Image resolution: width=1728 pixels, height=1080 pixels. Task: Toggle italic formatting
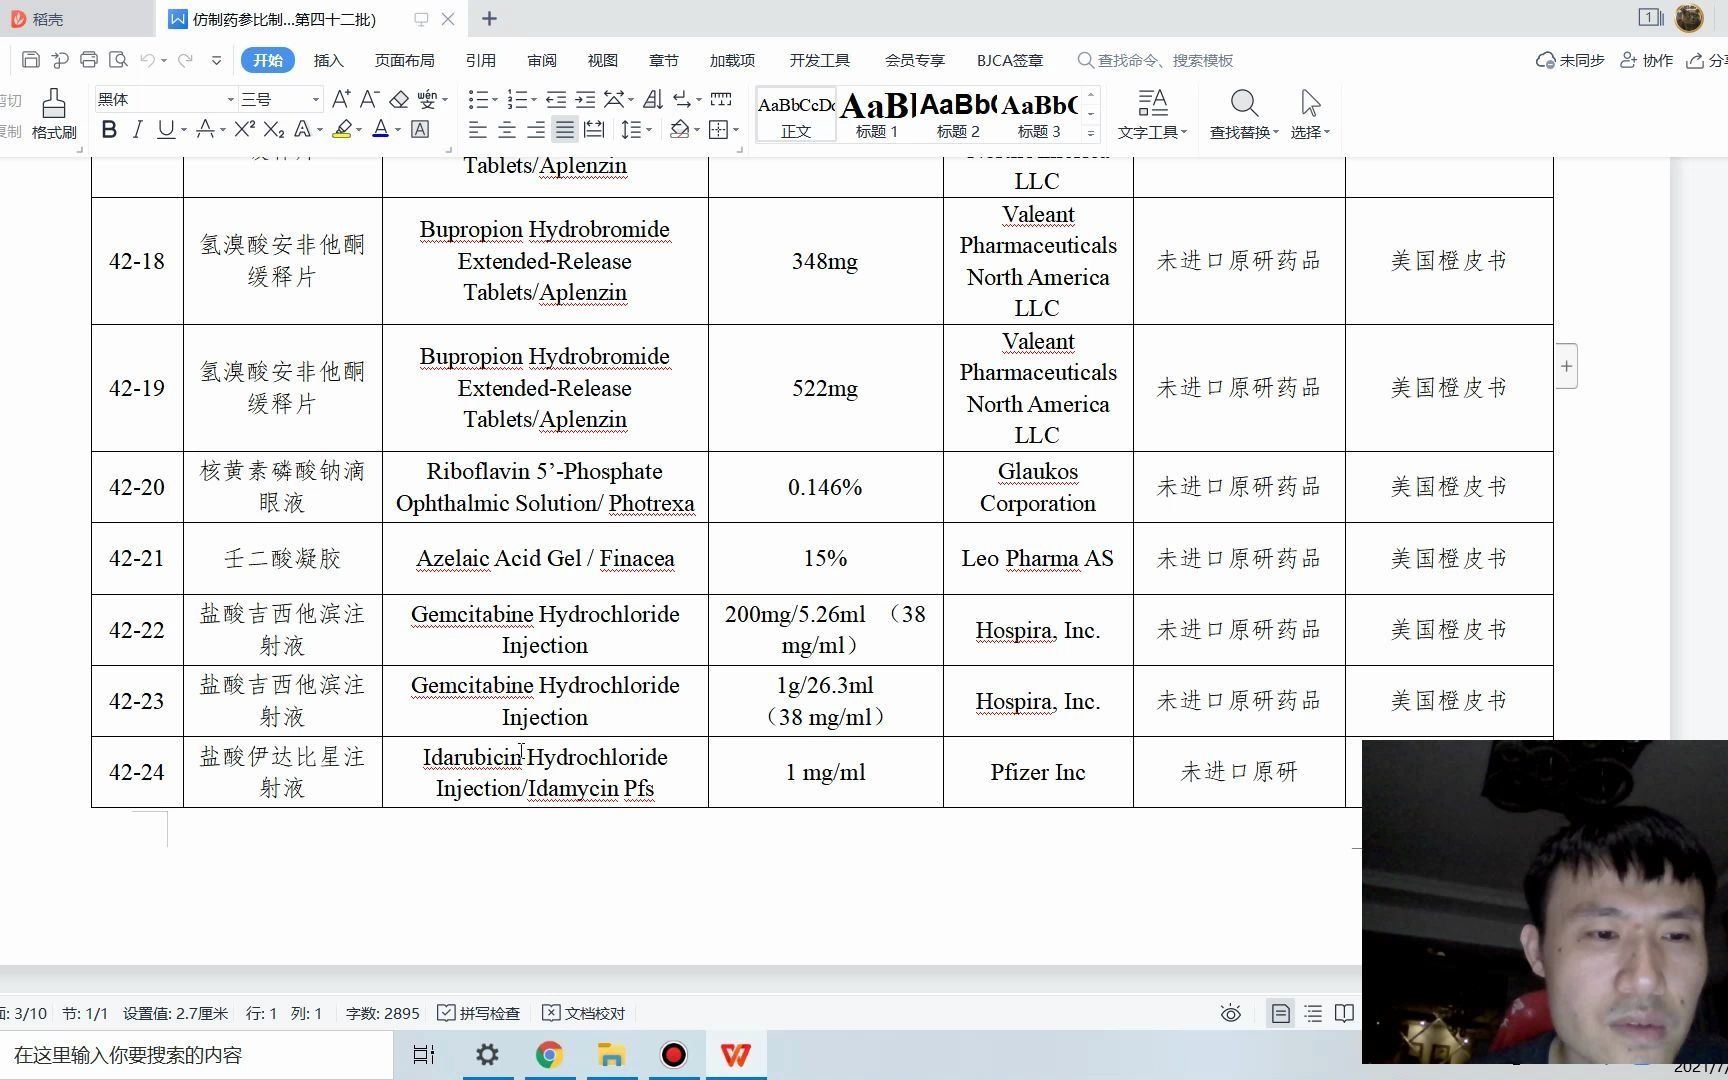[137, 129]
